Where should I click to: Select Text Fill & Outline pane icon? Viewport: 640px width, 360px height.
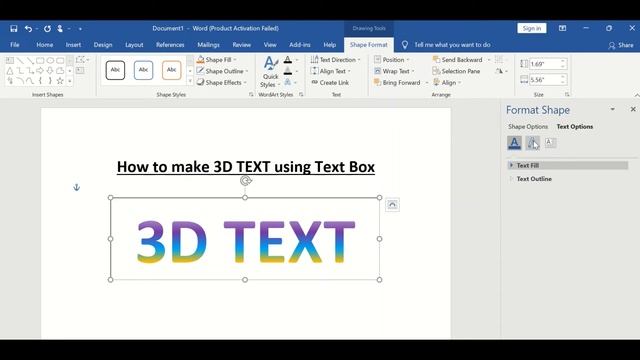click(514, 143)
